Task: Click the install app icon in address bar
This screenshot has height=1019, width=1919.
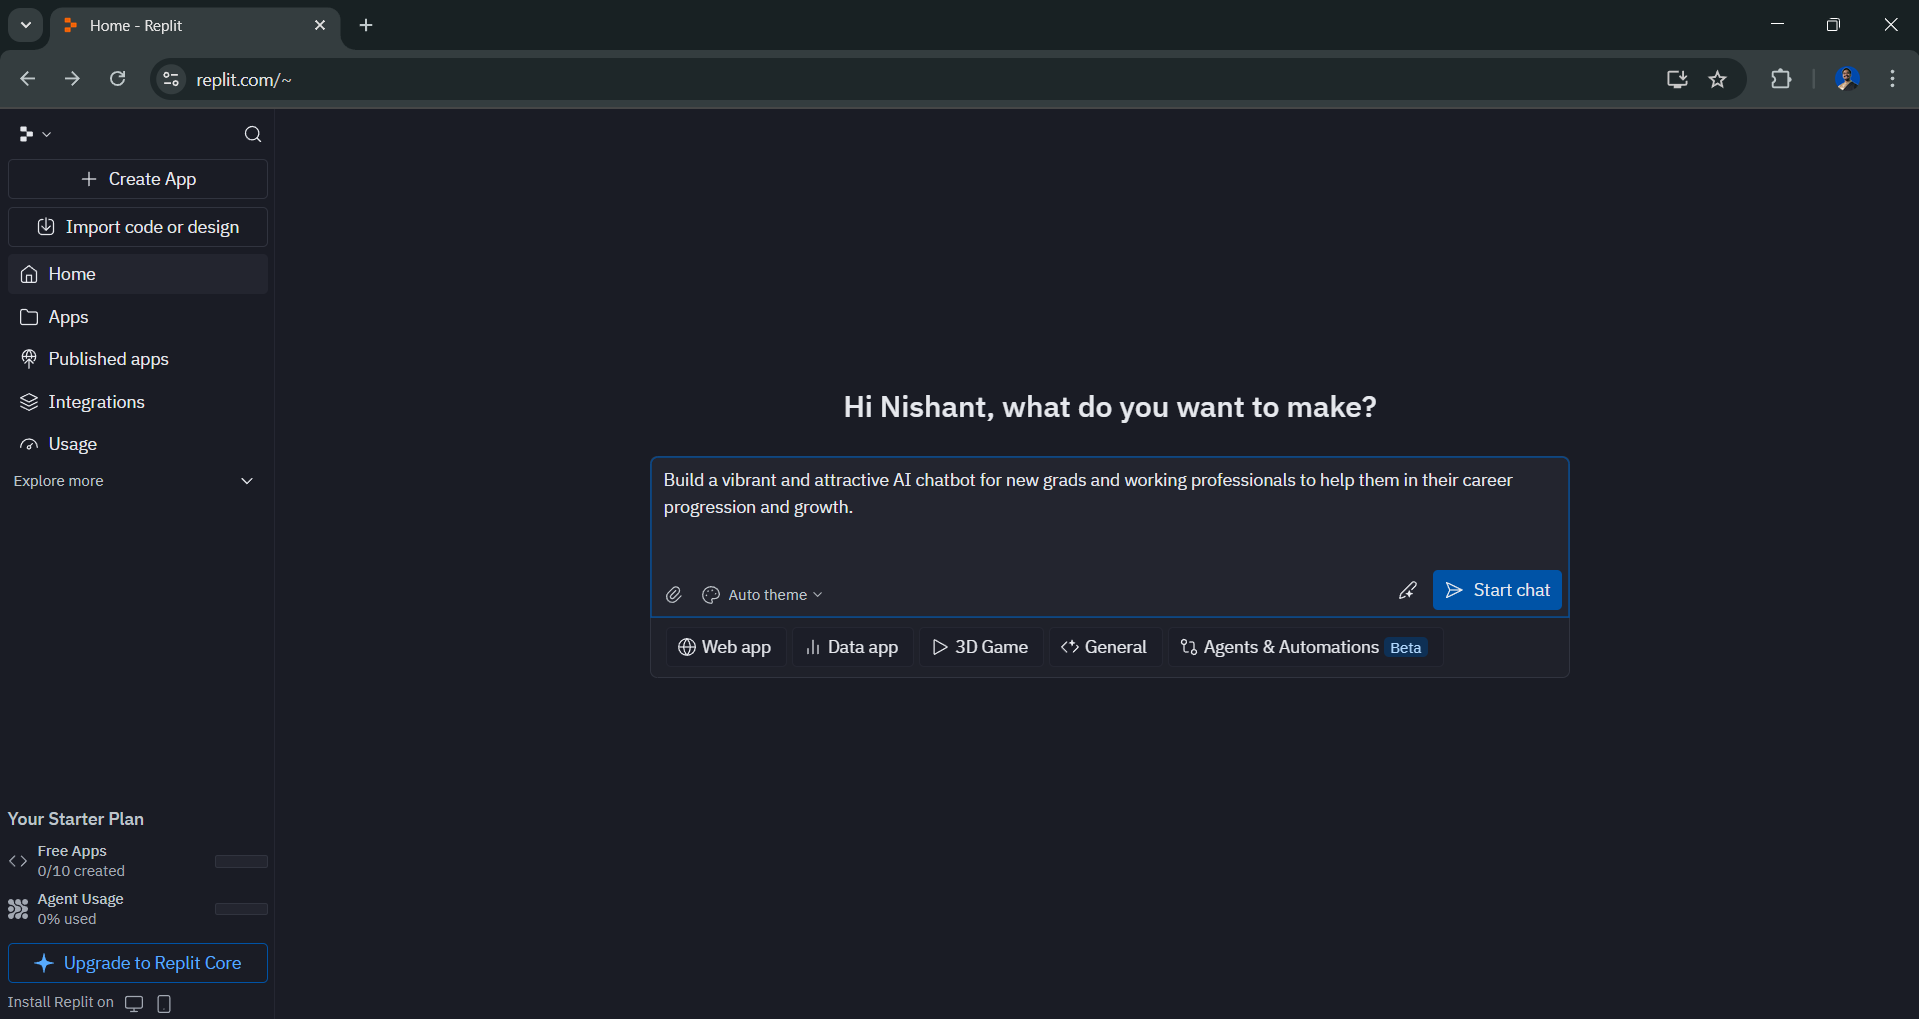Action: pos(1677,79)
